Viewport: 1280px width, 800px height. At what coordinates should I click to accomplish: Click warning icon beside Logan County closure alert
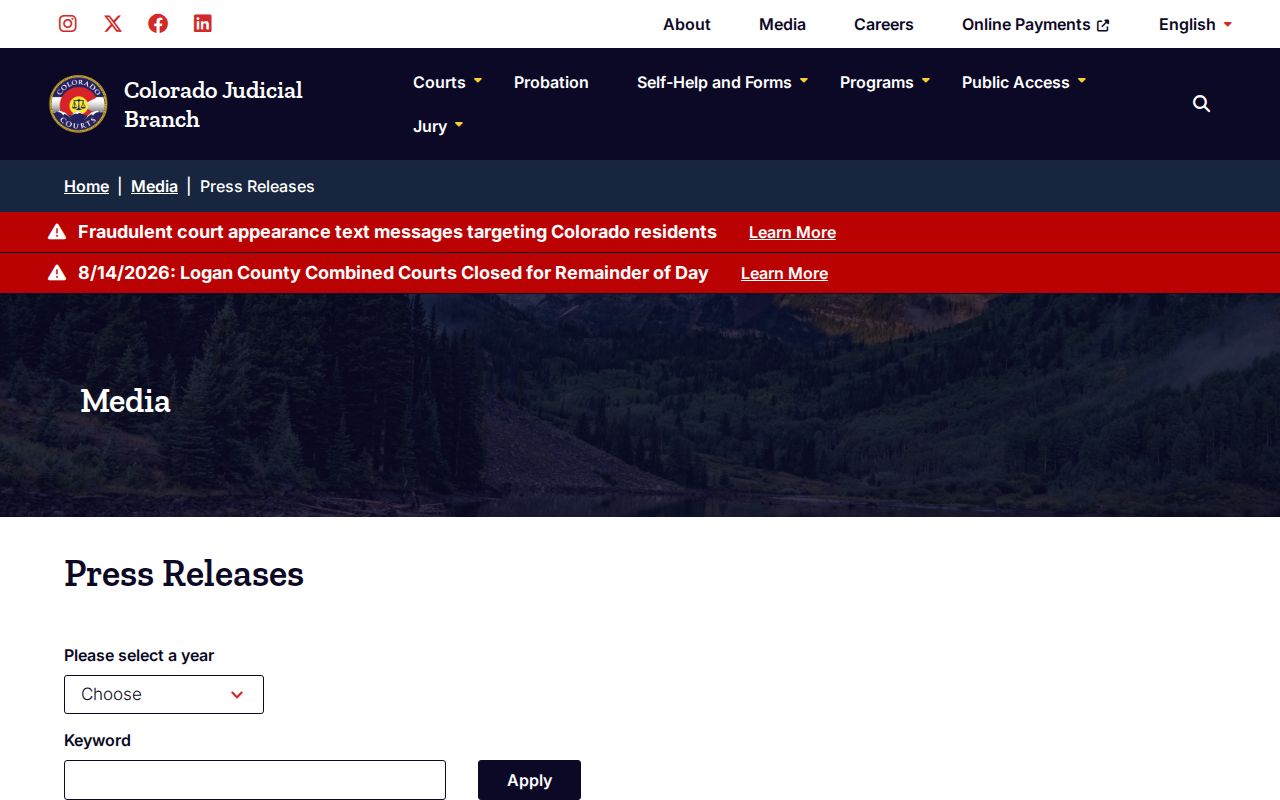(x=57, y=273)
